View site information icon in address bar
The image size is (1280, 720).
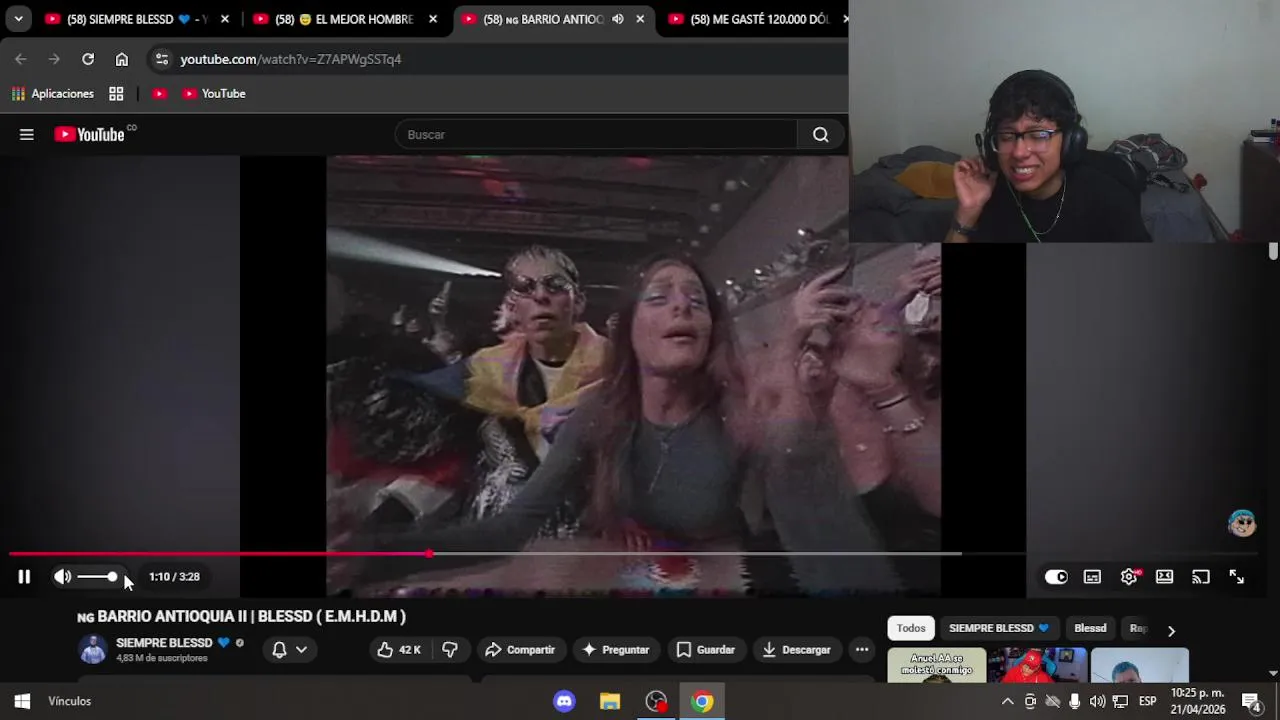[x=162, y=59]
